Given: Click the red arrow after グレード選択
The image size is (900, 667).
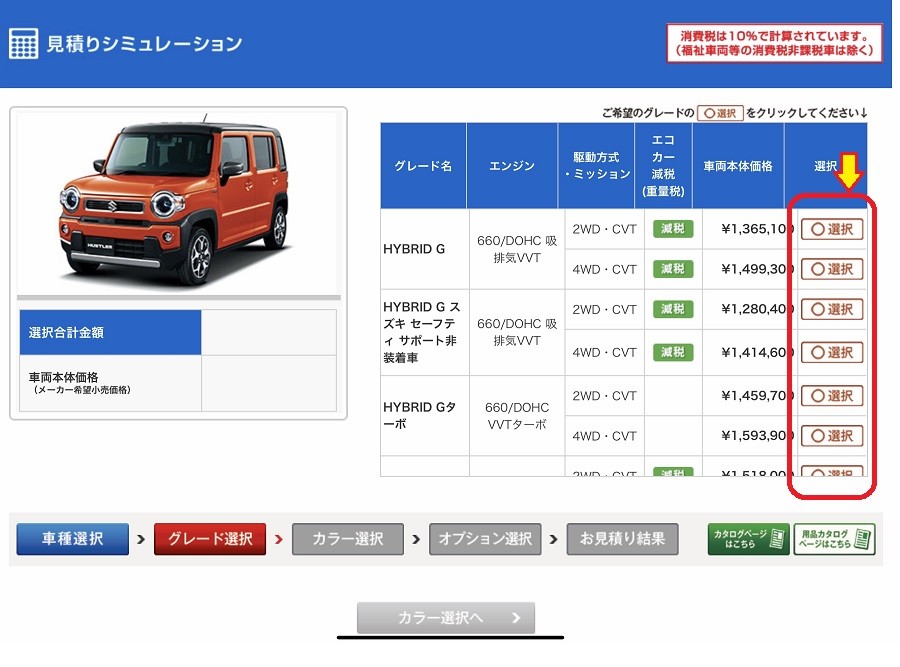Looking at the screenshot, I should coord(279,540).
